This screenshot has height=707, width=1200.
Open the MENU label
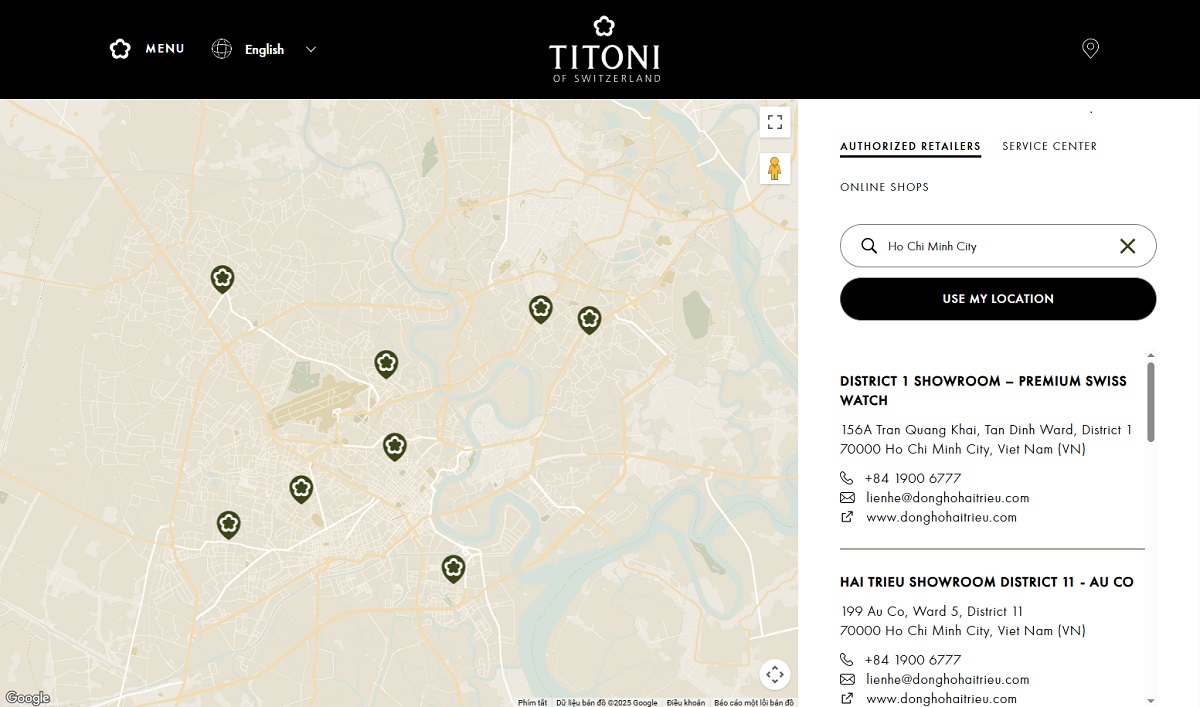tap(165, 49)
